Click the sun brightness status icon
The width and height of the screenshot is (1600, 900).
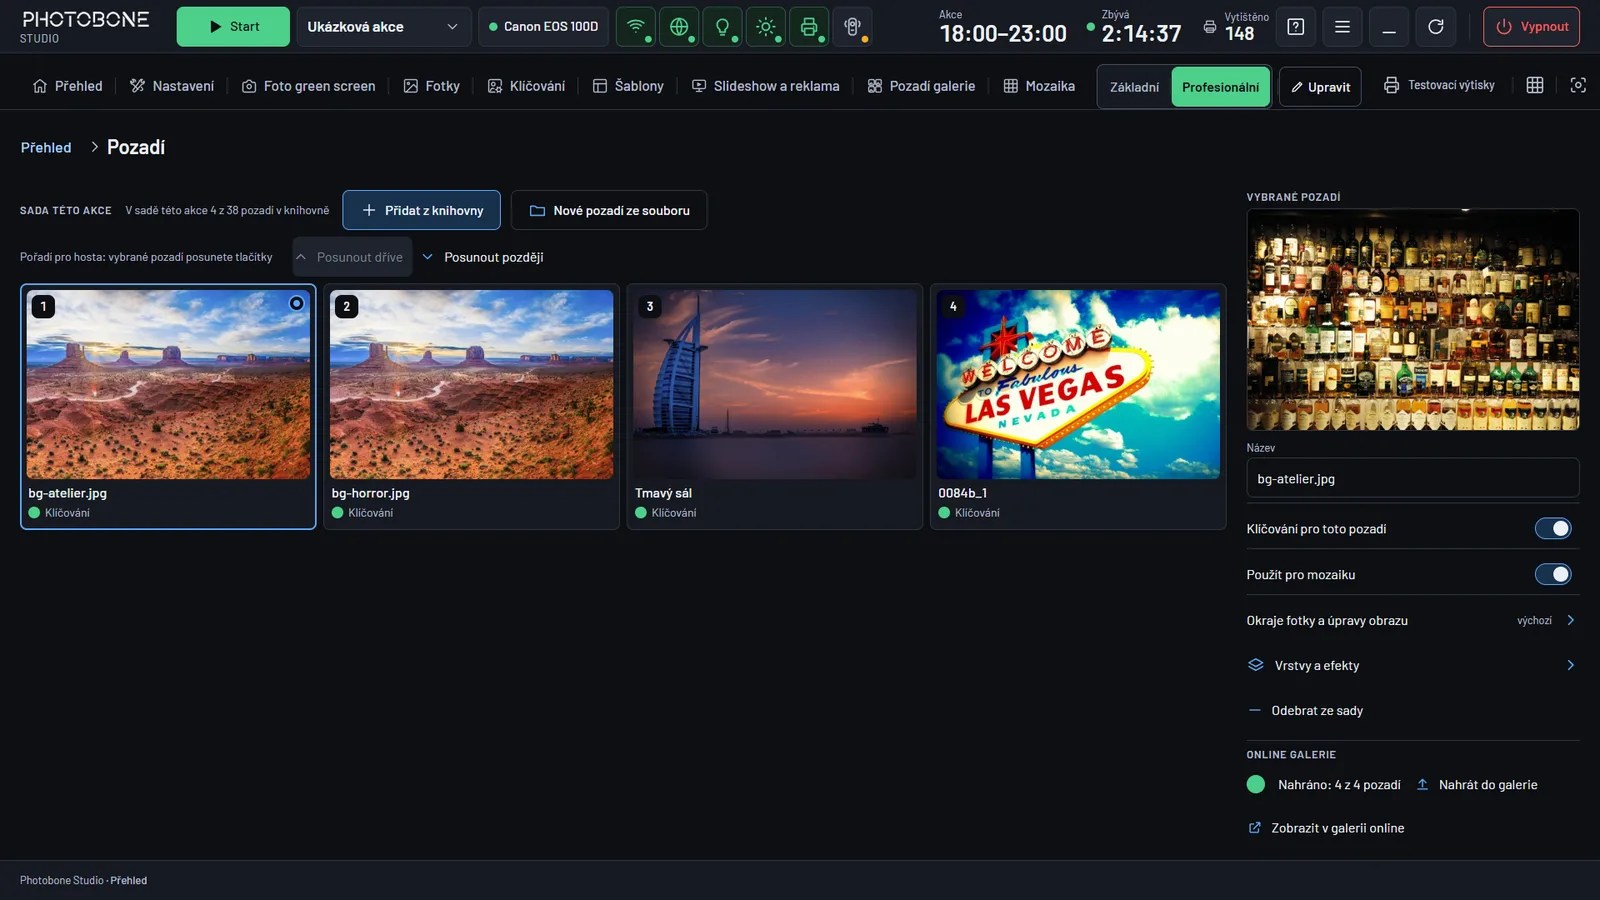[766, 27]
